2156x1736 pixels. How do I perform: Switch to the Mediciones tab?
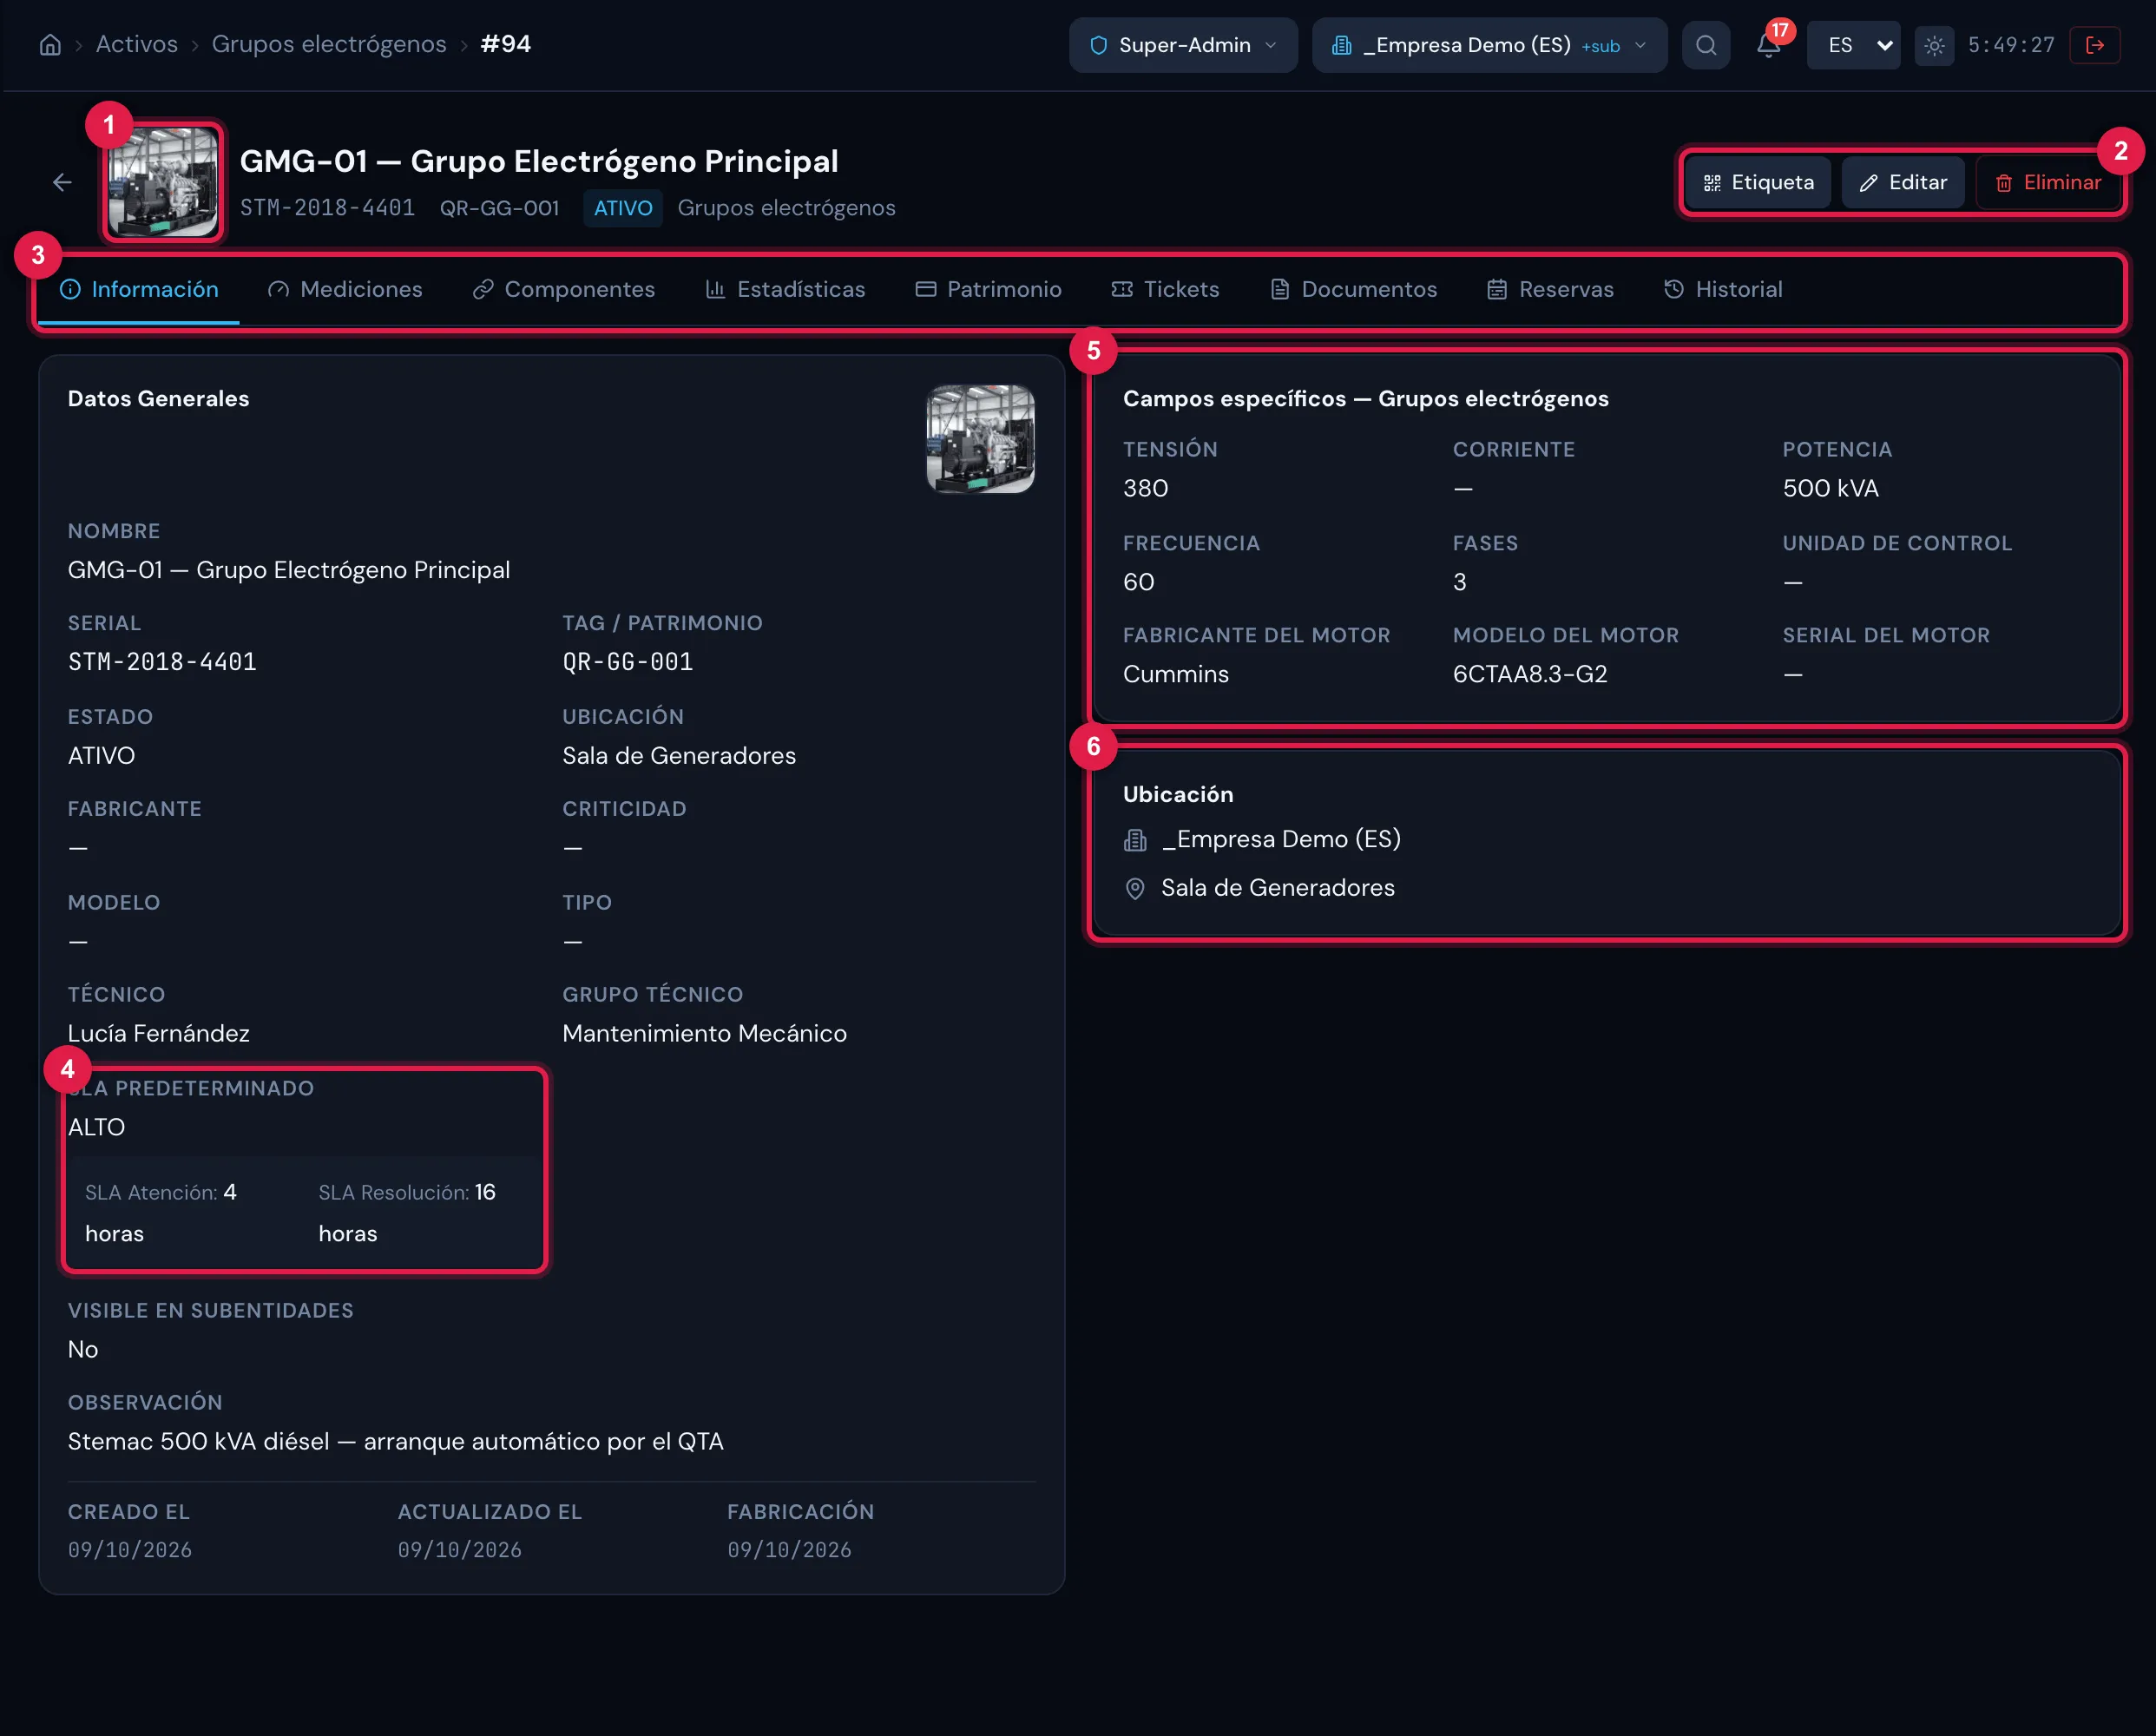345,289
